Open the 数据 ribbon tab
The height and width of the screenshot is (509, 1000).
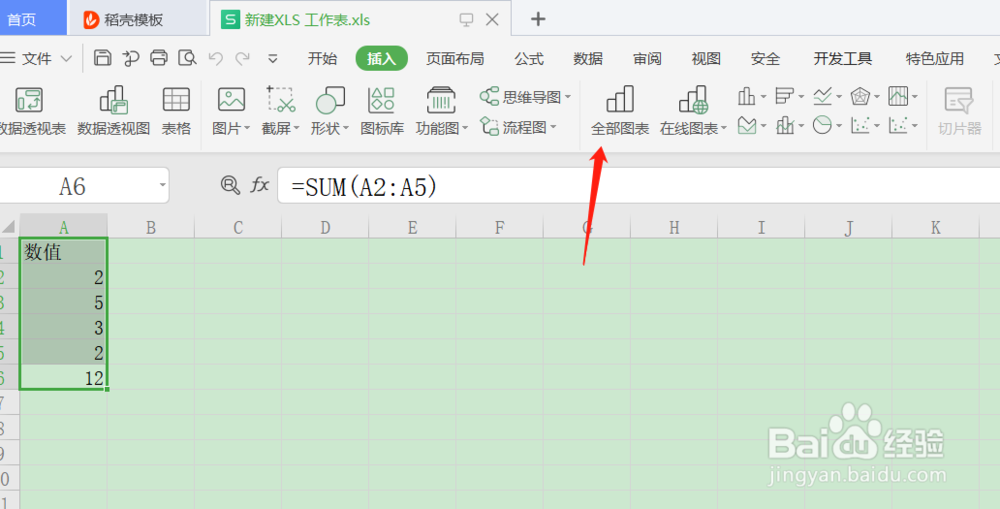[587, 59]
